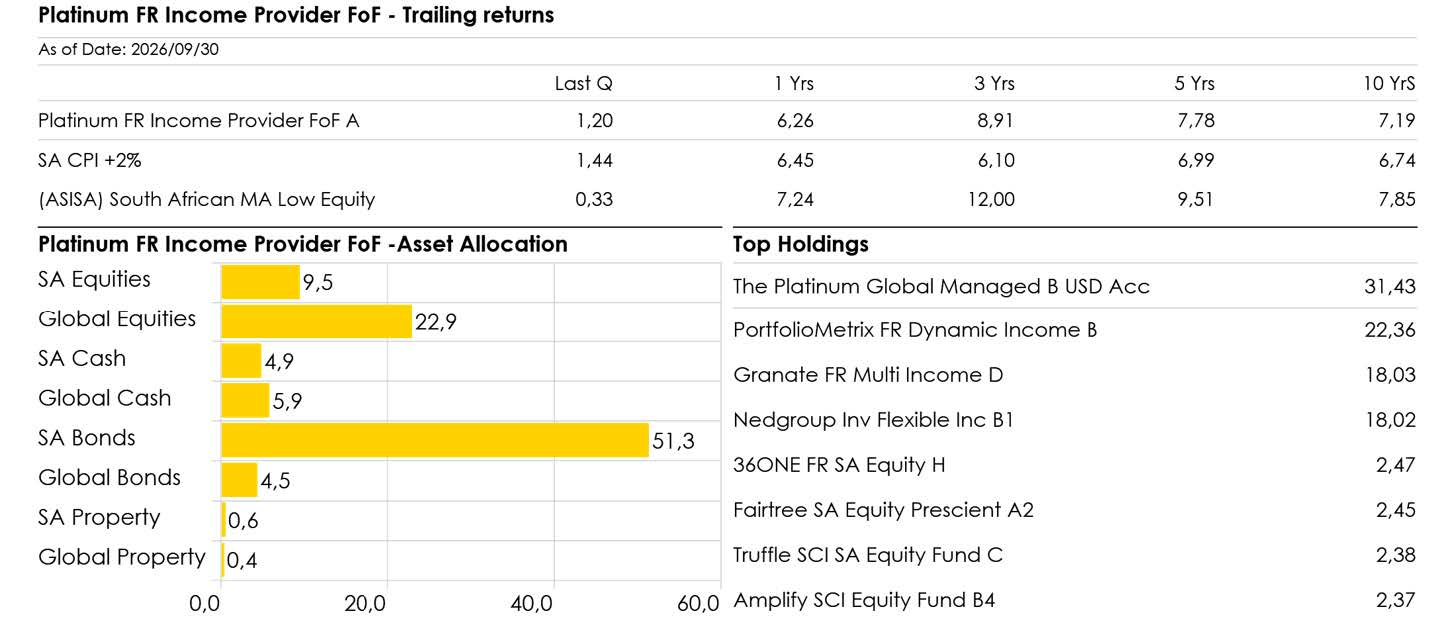Click the 2,37 holding weight
This screenshot has height=625, width=1454.
click(1397, 600)
